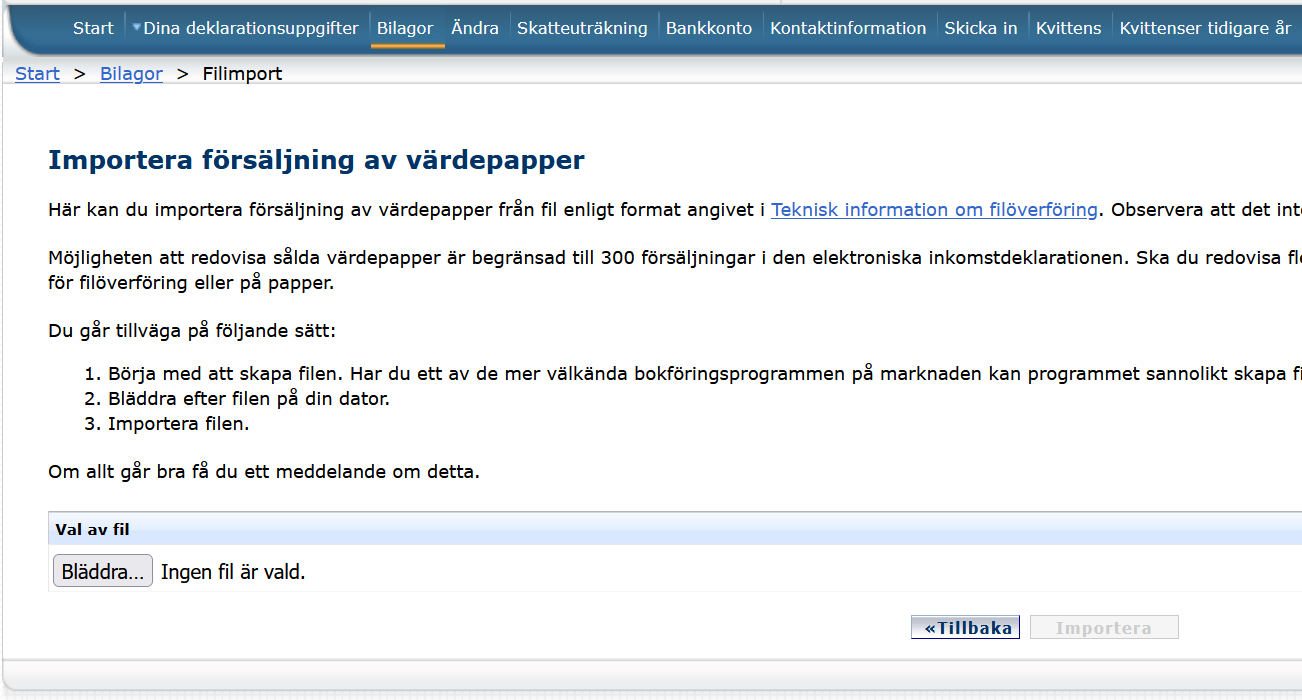
Task: Open the Dina deklarationsuppgifter dropdown arrow
Action: [135, 28]
